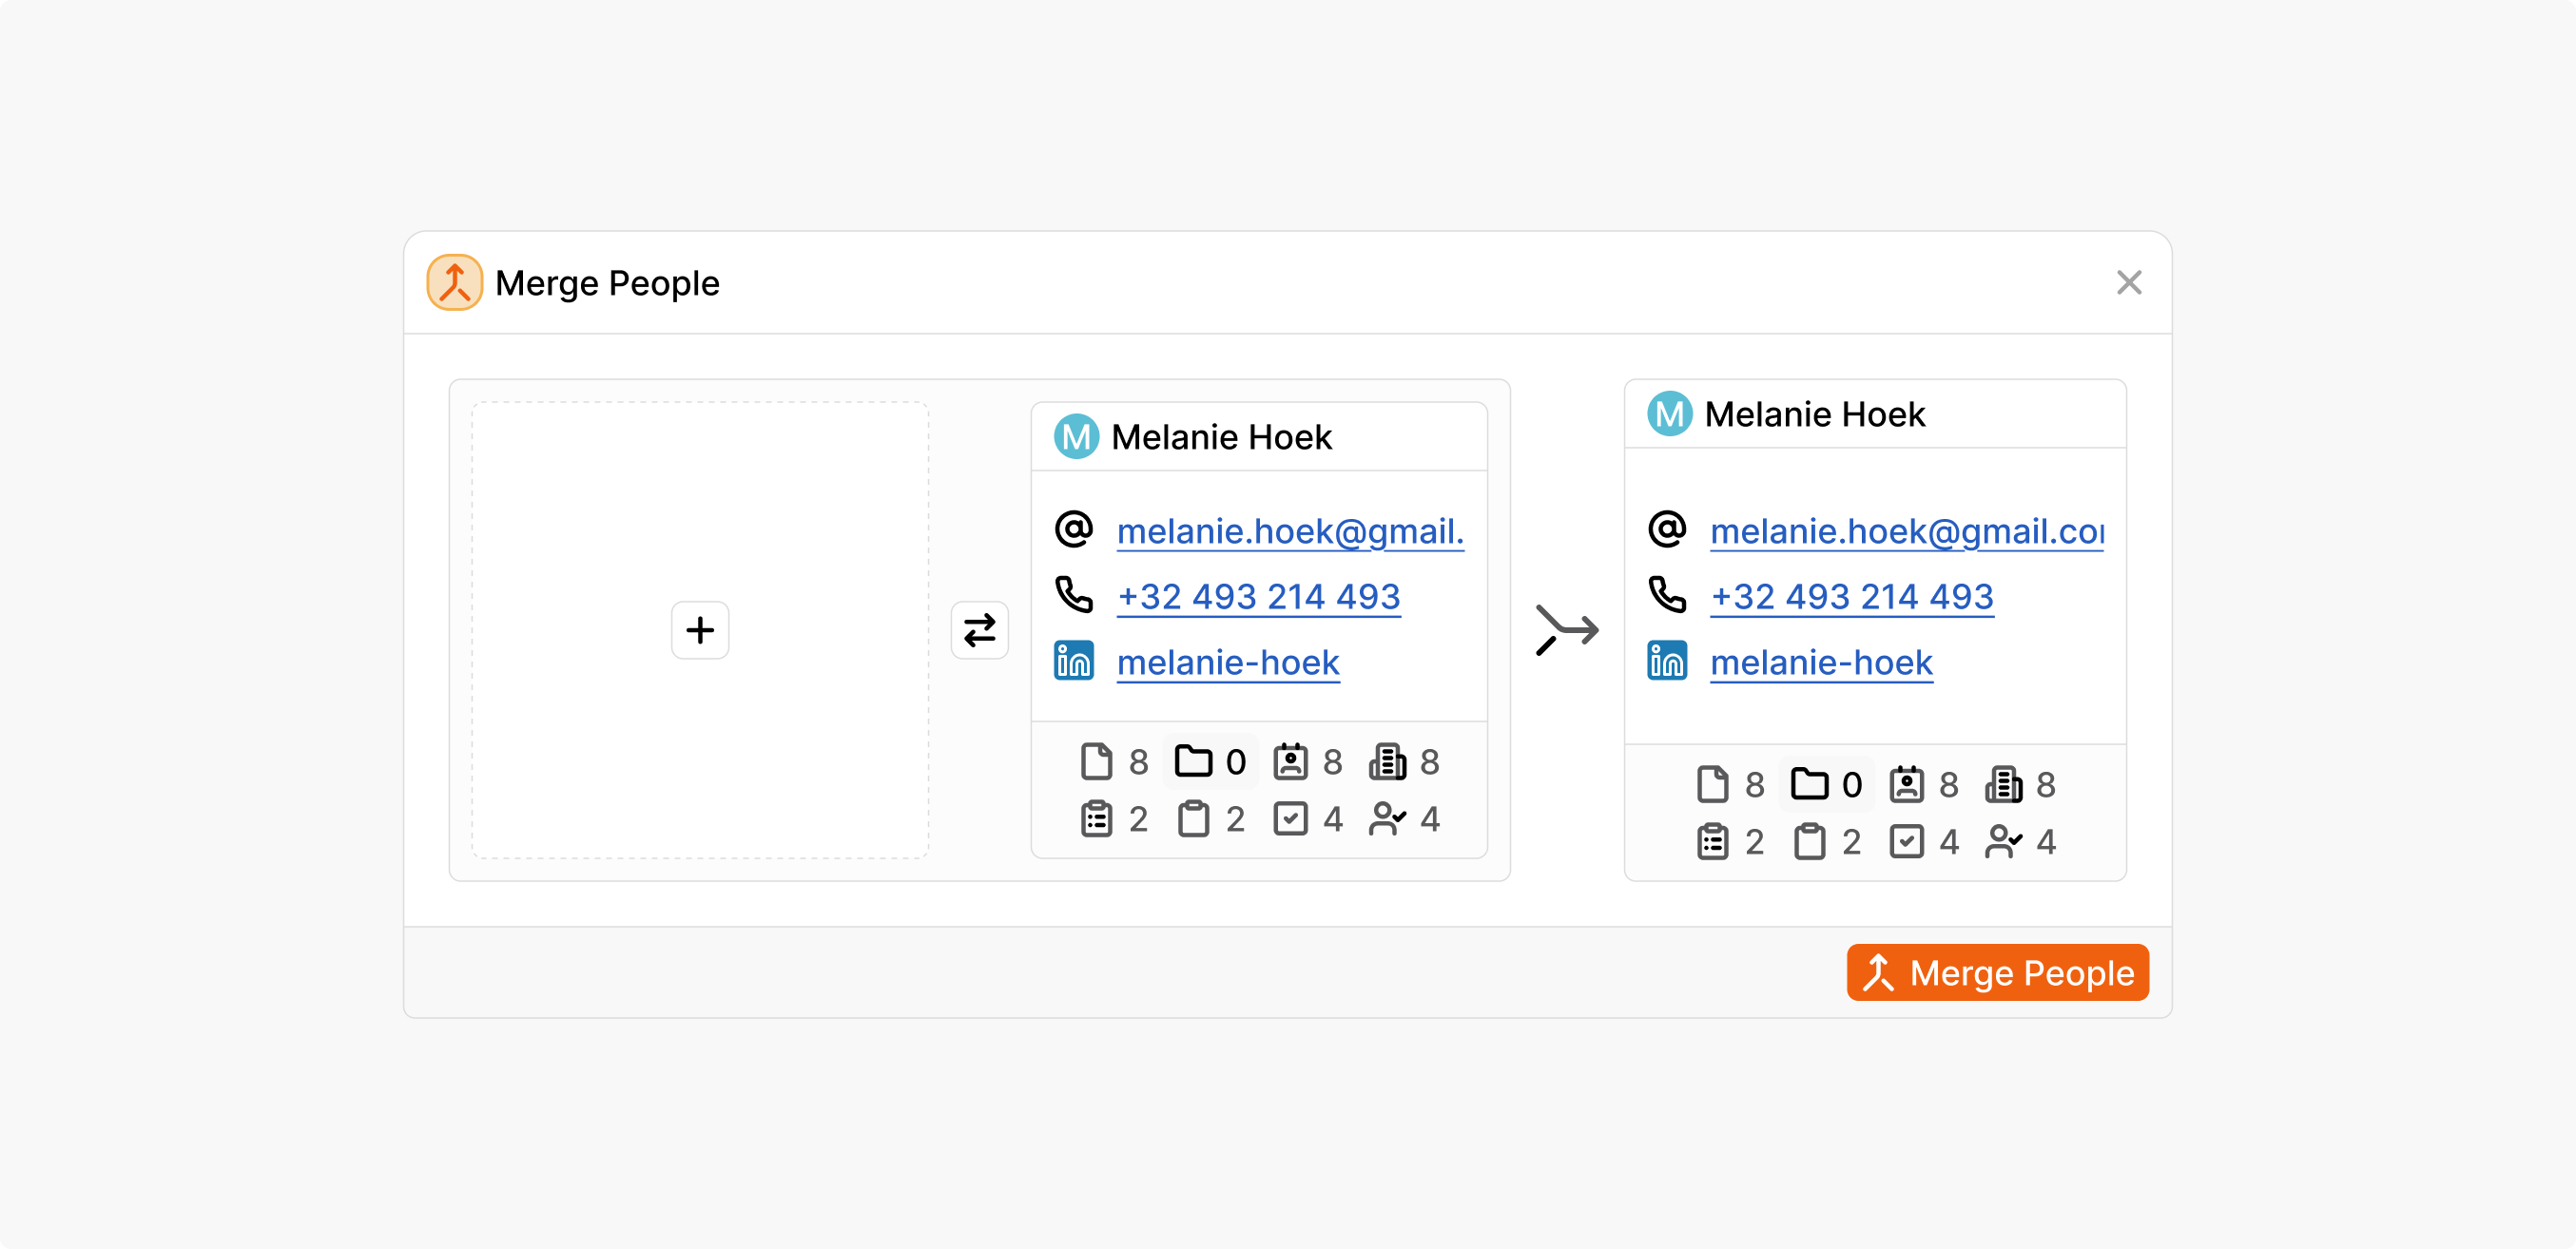2576x1249 pixels.
Task: Select the contact badge icon showing 8 meetings
Action: coord(1292,760)
